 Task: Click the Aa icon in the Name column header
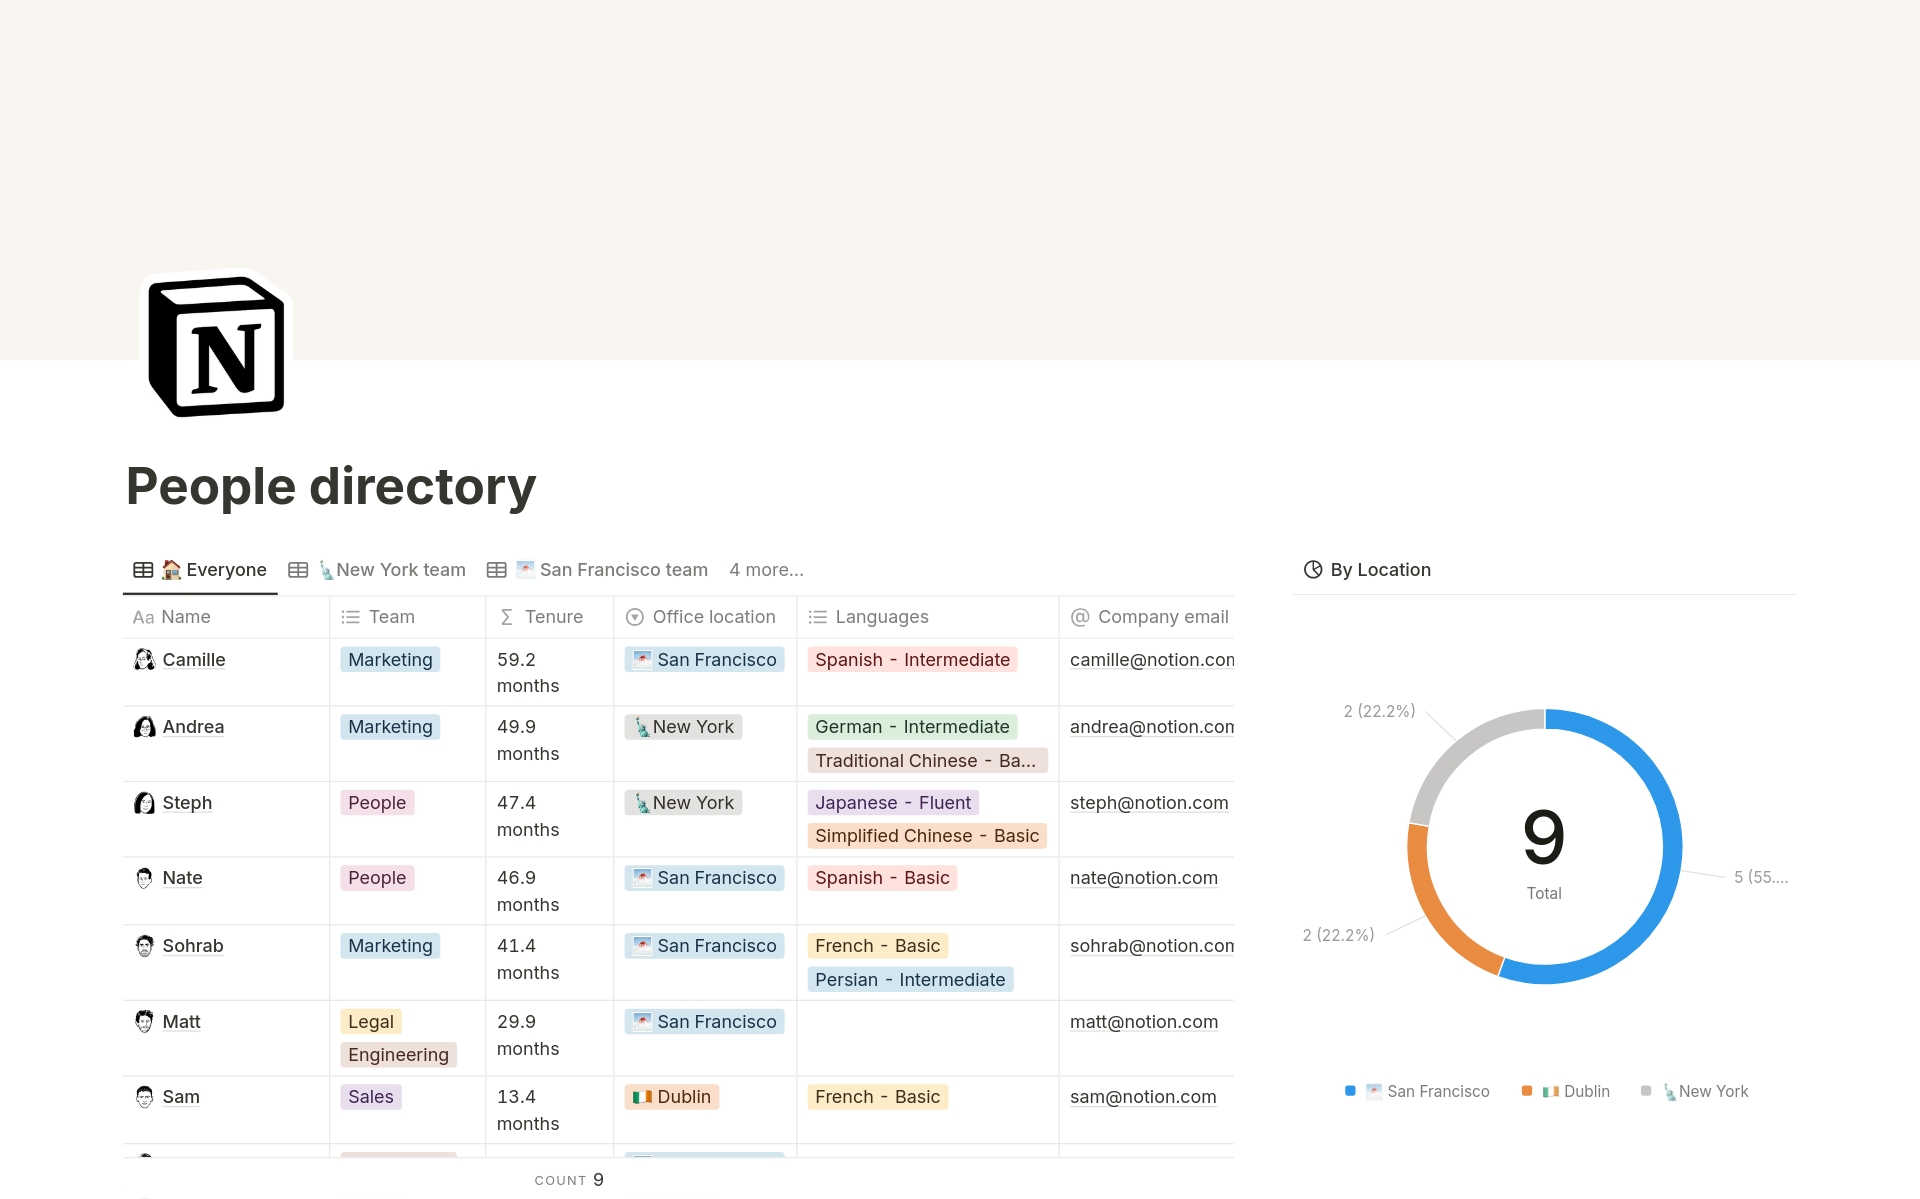pos(143,617)
